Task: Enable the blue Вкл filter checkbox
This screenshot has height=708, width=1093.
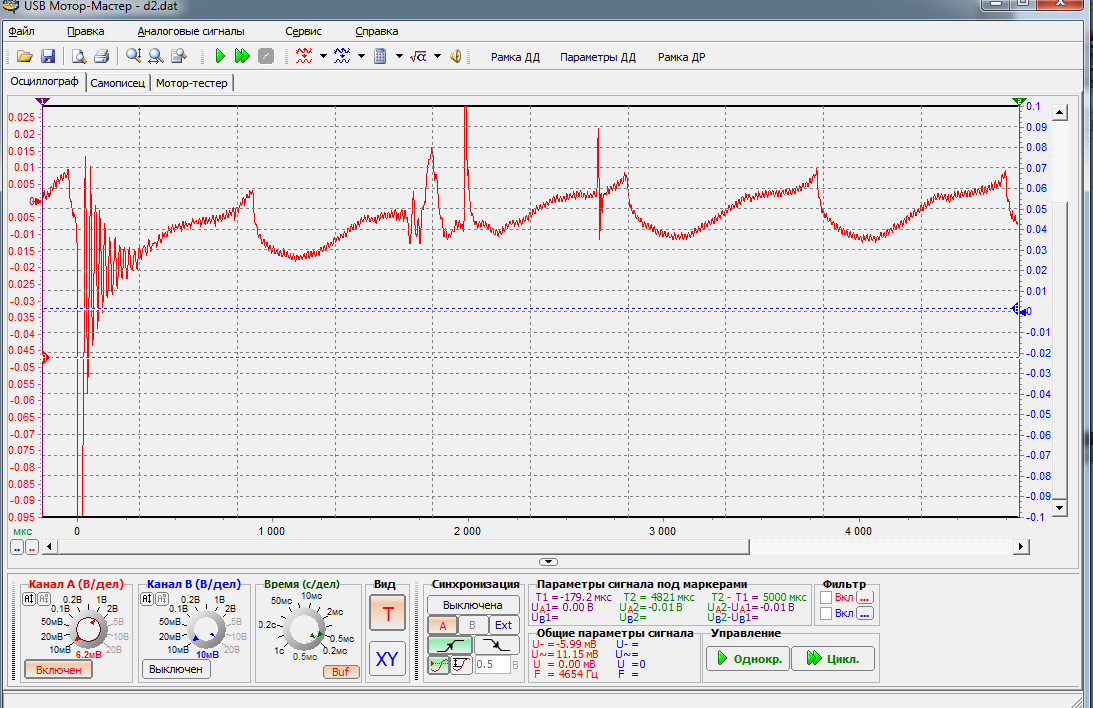Action: 826,614
